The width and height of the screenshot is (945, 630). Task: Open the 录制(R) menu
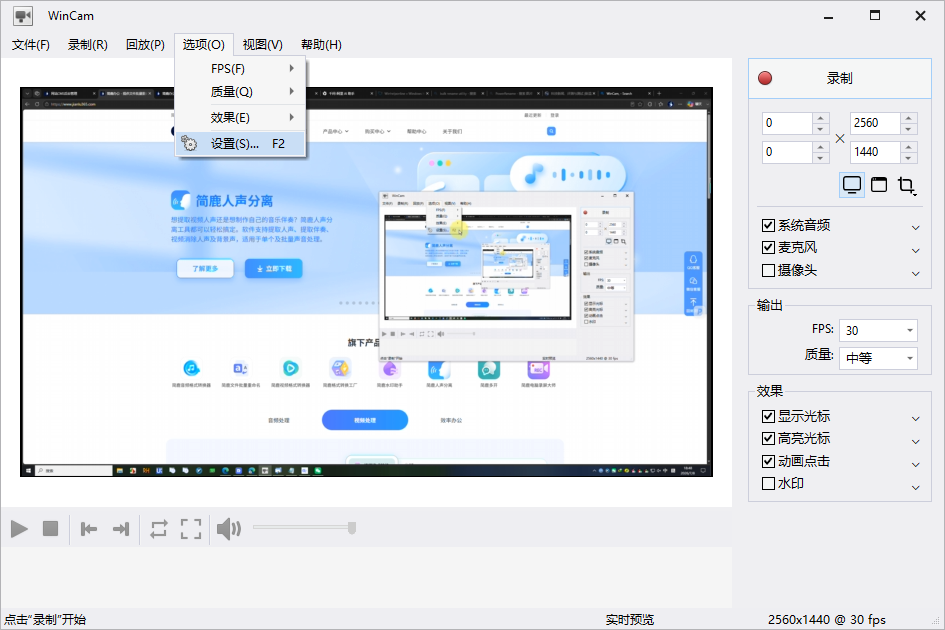(87, 45)
